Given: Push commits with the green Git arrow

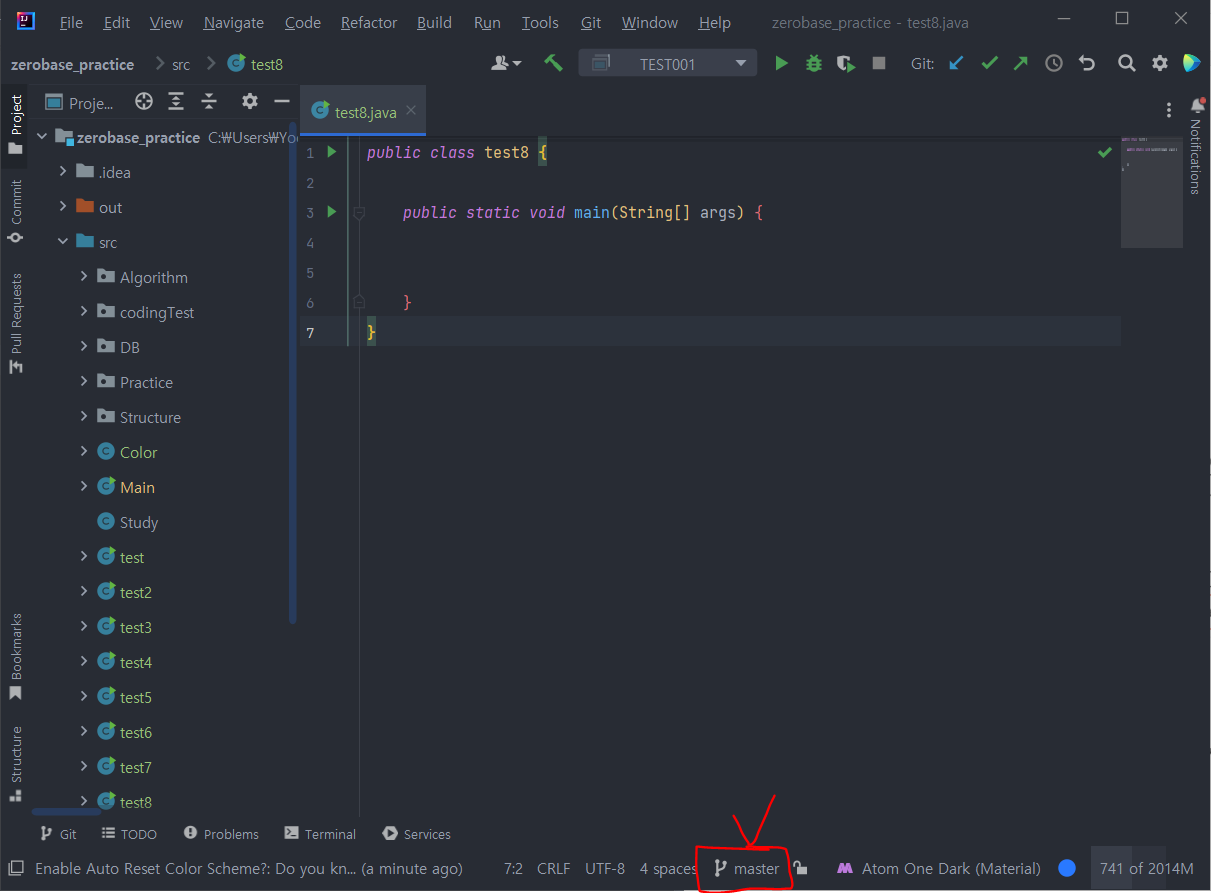Looking at the screenshot, I should (1020, 62).
